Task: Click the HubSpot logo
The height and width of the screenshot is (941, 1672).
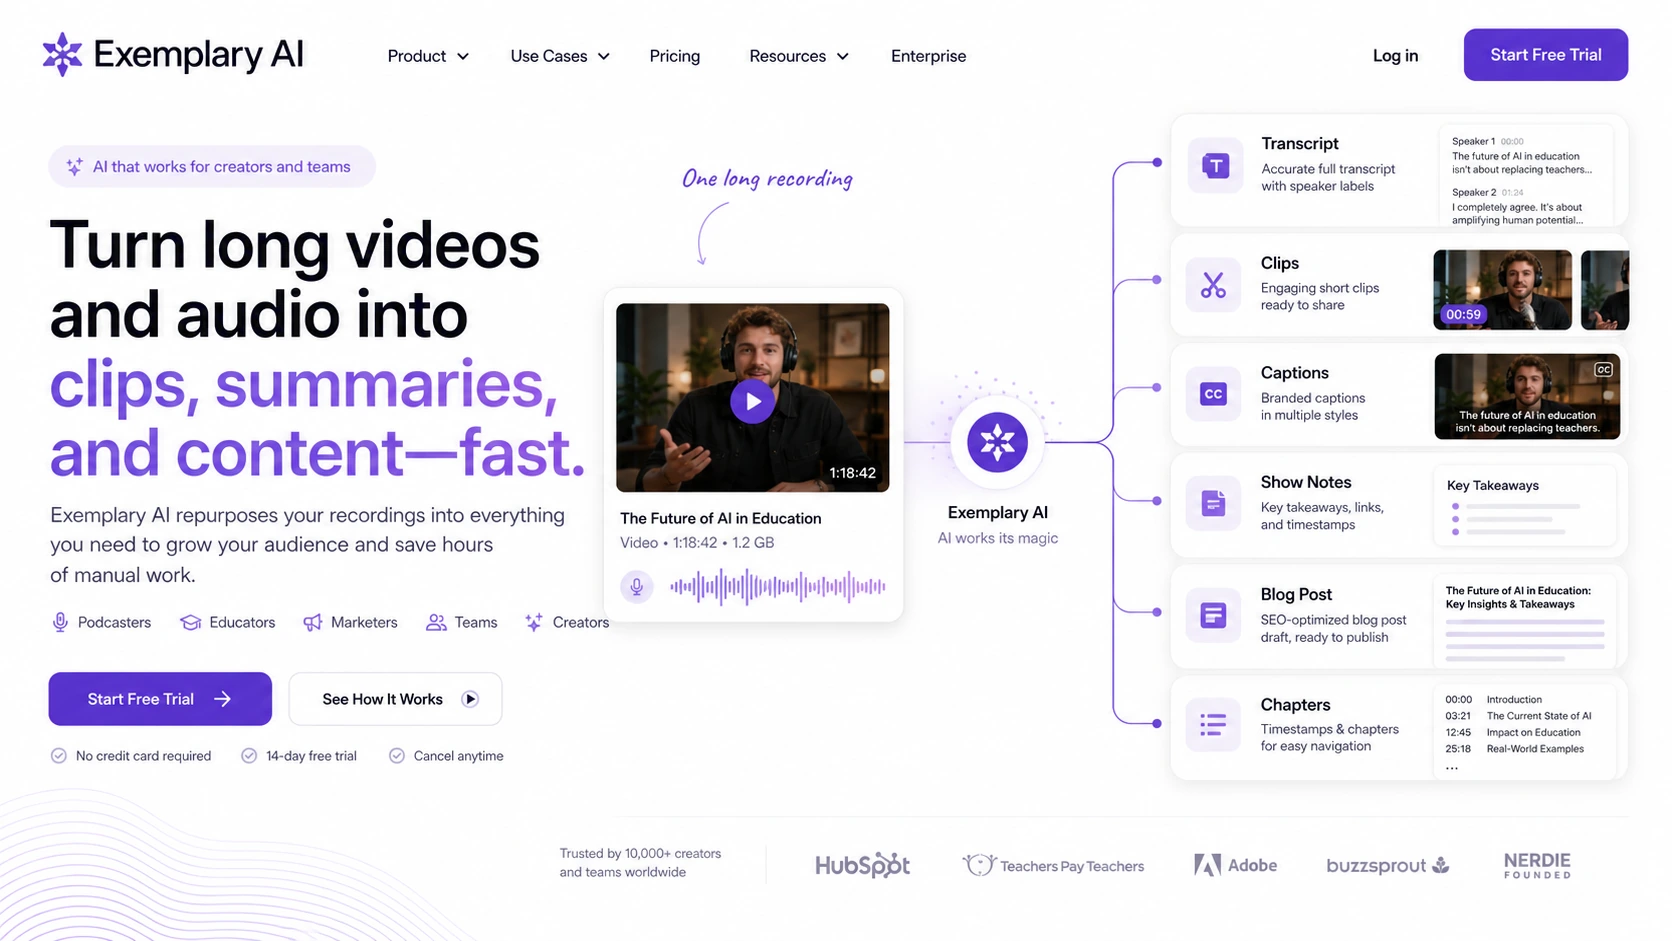Action: (862, 865)
